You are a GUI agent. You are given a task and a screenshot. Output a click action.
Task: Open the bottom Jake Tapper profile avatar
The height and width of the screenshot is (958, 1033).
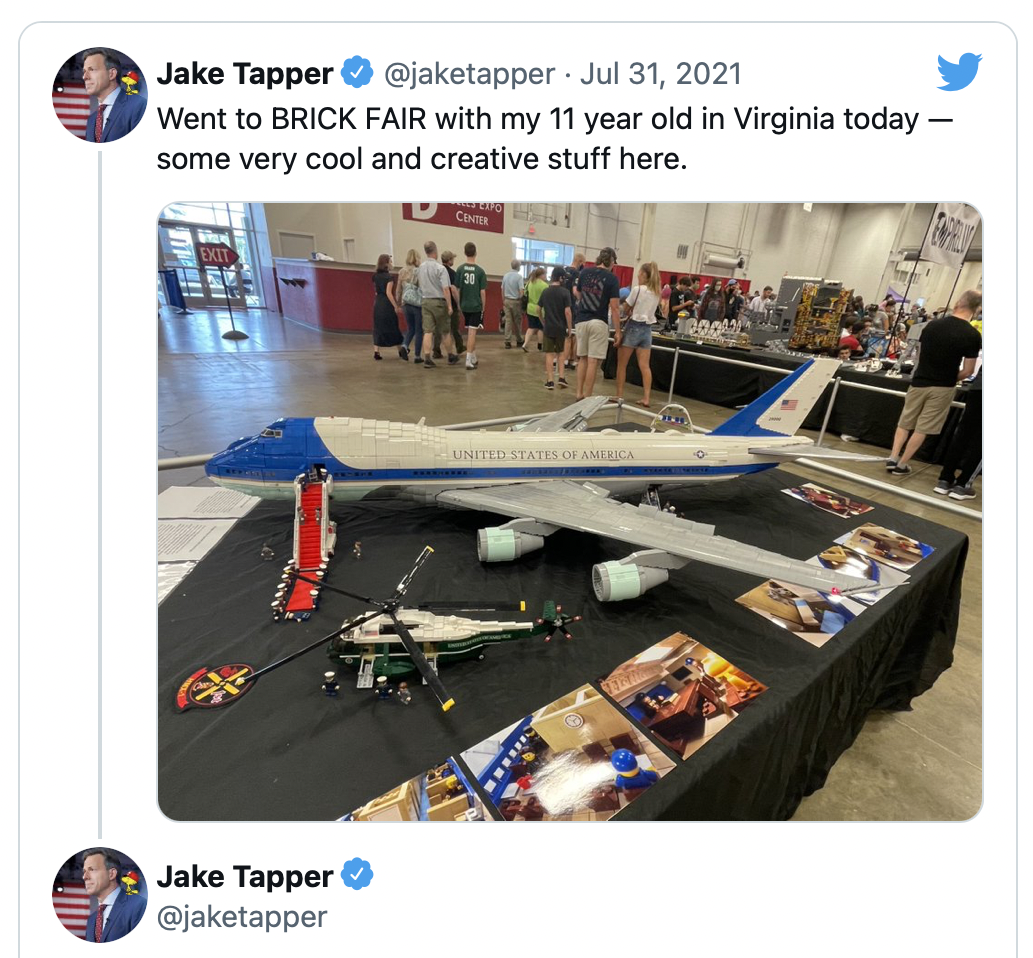100,895
